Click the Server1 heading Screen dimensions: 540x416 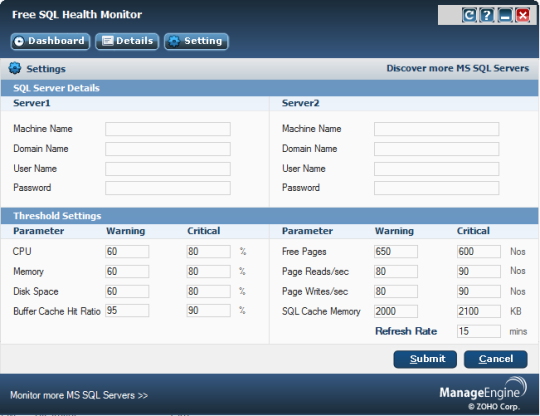pyautogui.click(x=32, y=103)
